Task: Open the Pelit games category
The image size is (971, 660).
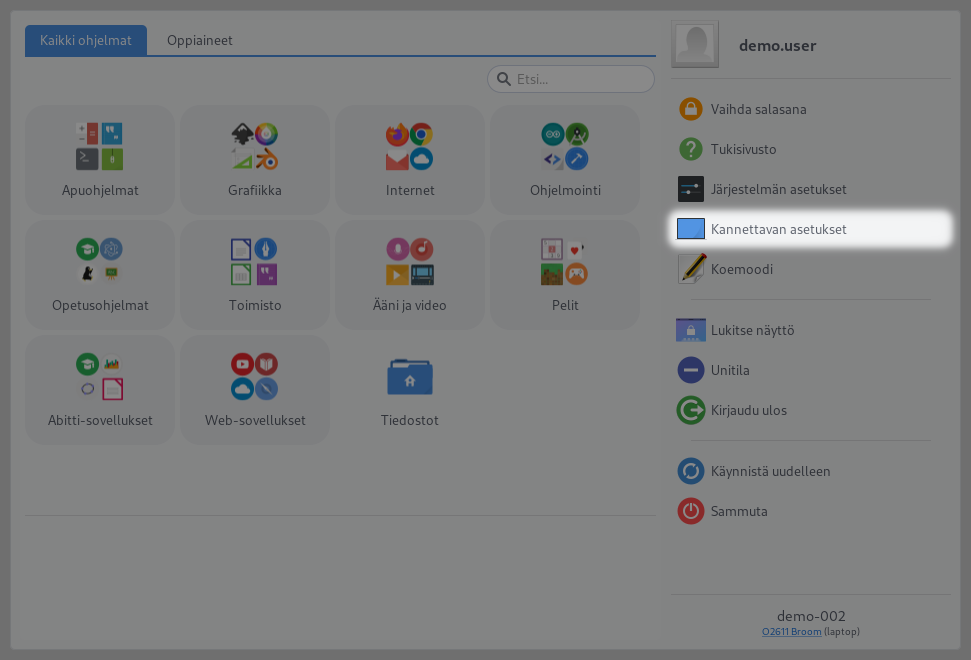Action: [564, 275]
